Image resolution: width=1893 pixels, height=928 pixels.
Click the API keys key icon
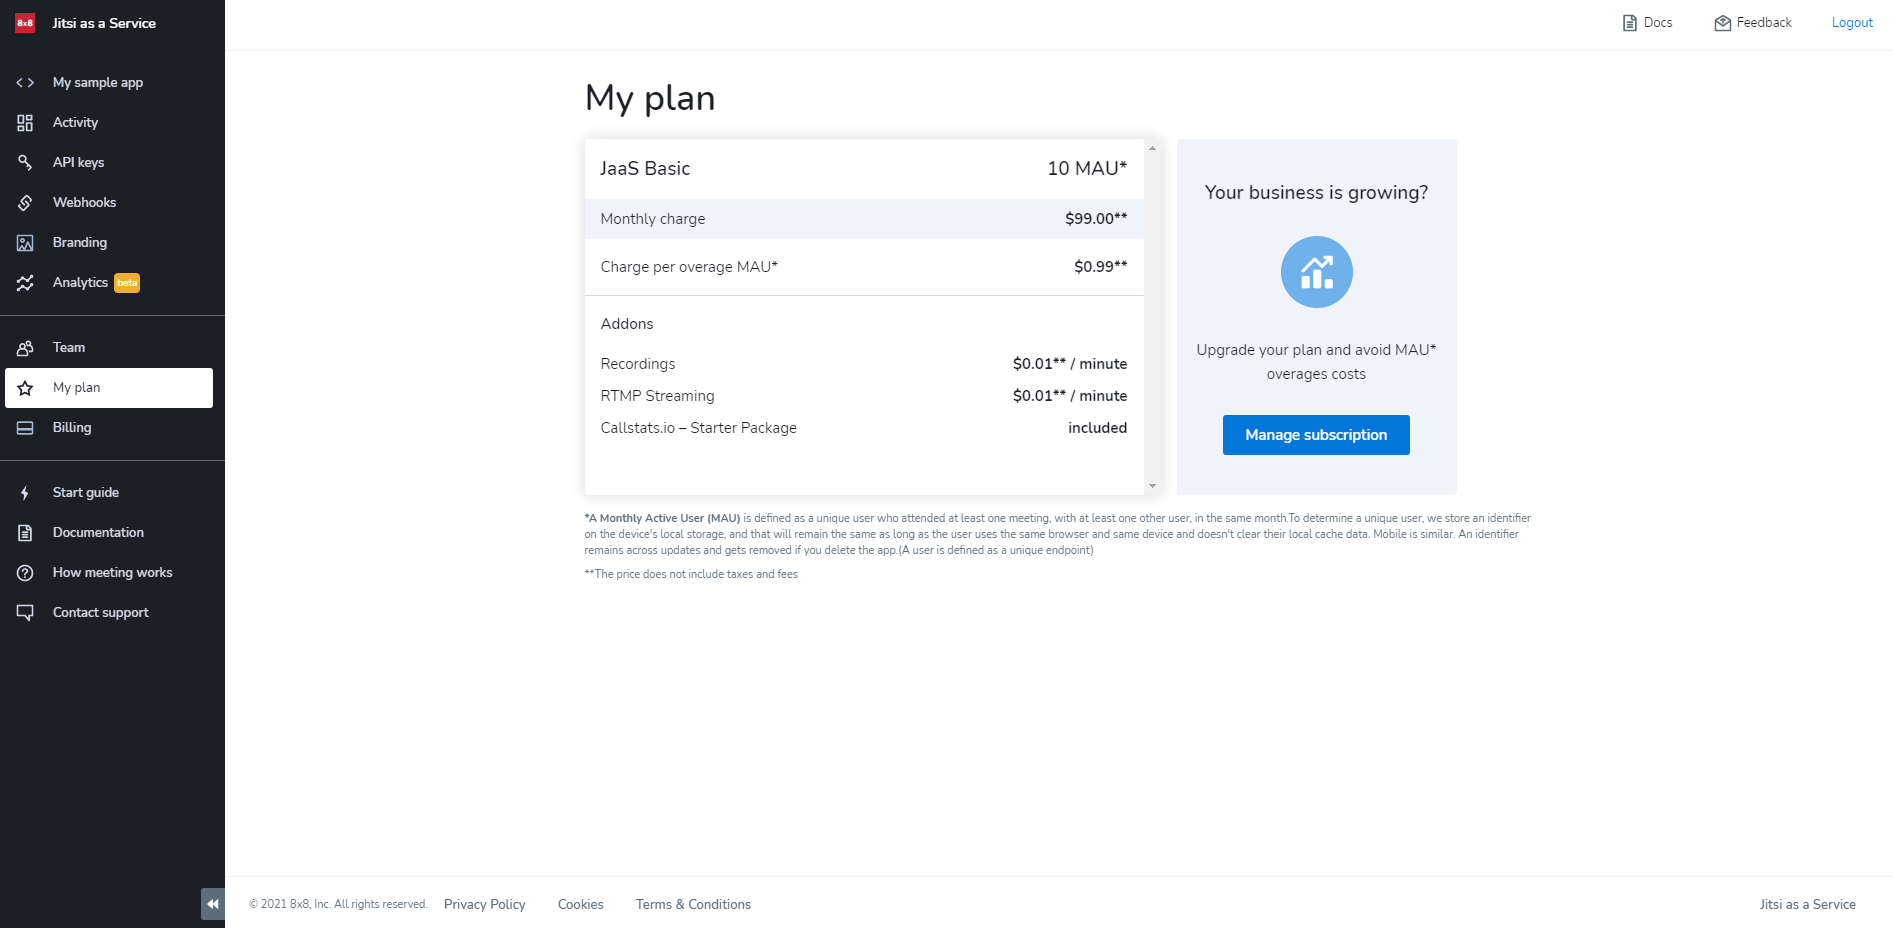click(x=25, y=162)
